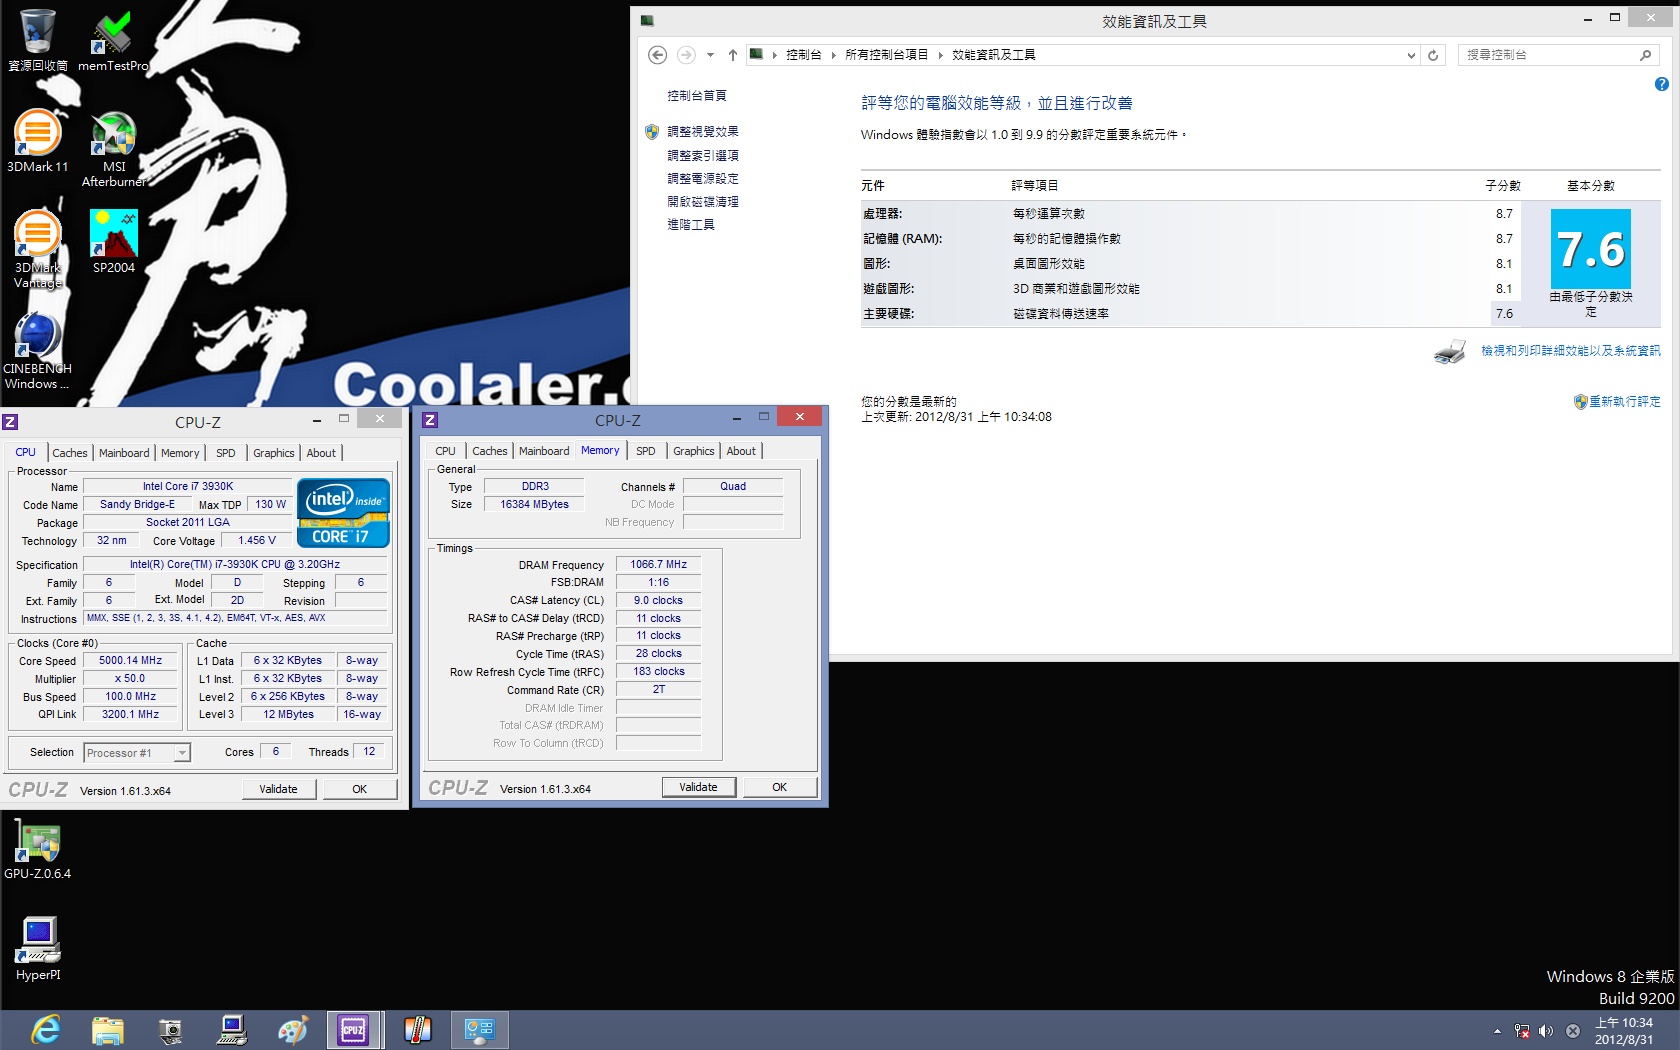Click OK in left CPU-Z window
Screen dimensions: 1680x1050
pos(360,789)
